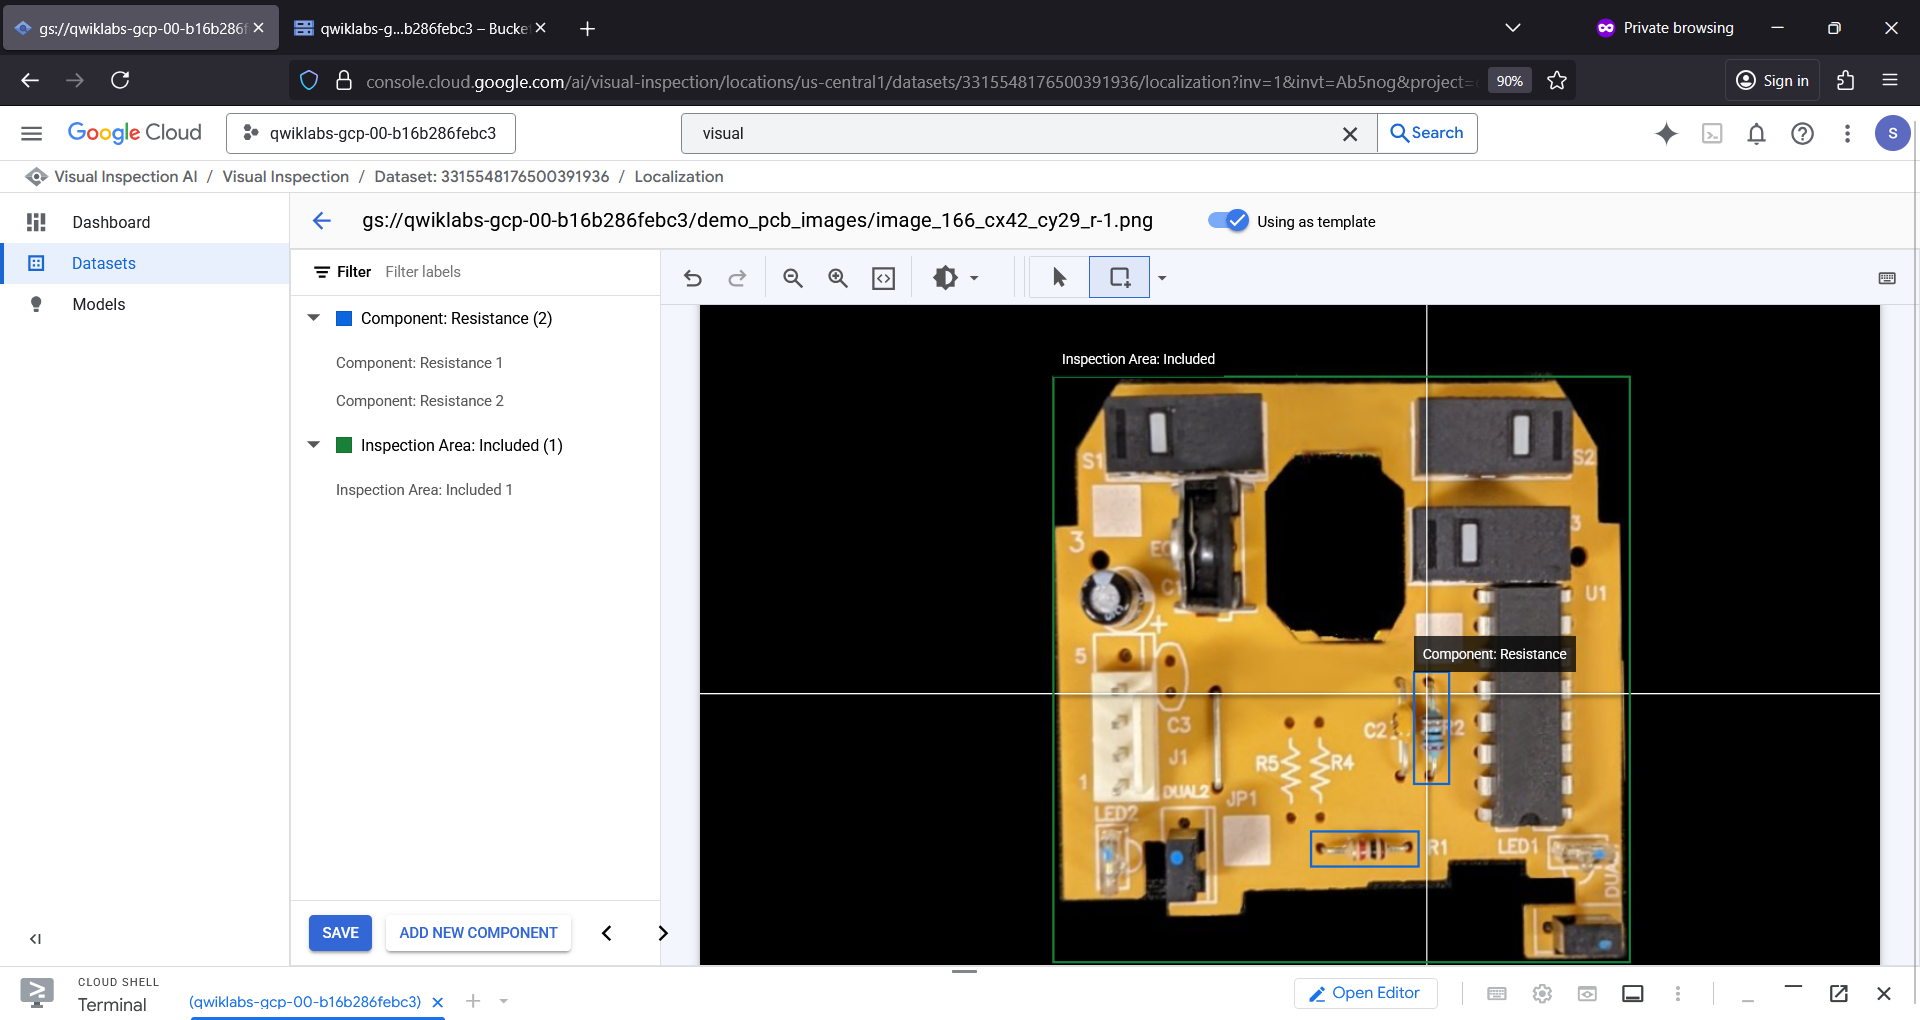Open Cloud Shell session dropdown arrow
The image size is (1920, 1020).
click(x=504, y=1001)
